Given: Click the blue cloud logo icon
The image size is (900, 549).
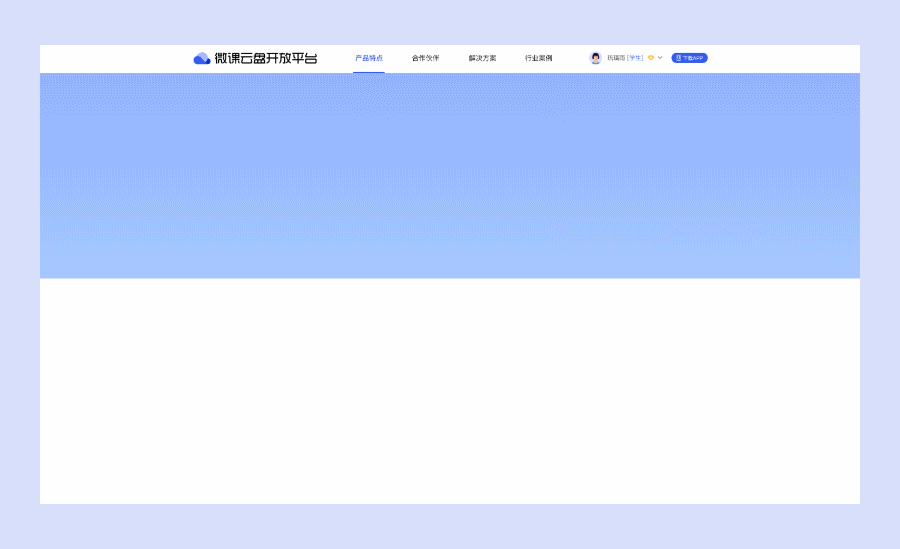Looking at the screenshot, I should [x=201, y=58].
